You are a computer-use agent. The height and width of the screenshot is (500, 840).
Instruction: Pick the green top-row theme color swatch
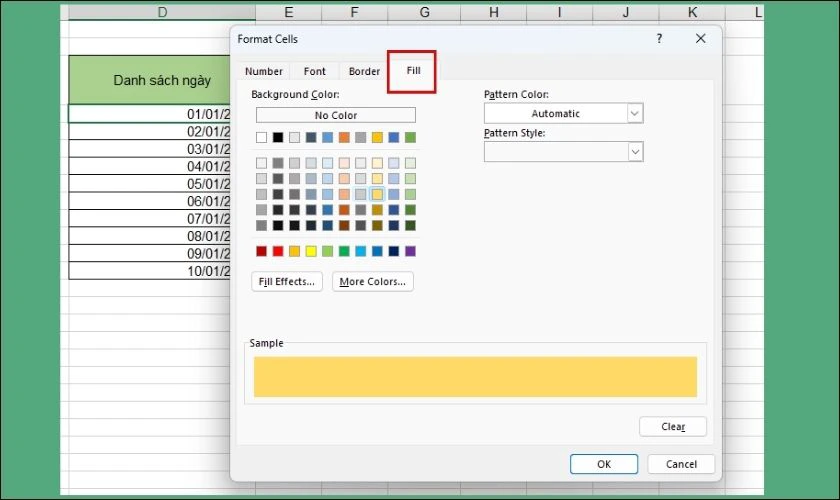point(410,138)
